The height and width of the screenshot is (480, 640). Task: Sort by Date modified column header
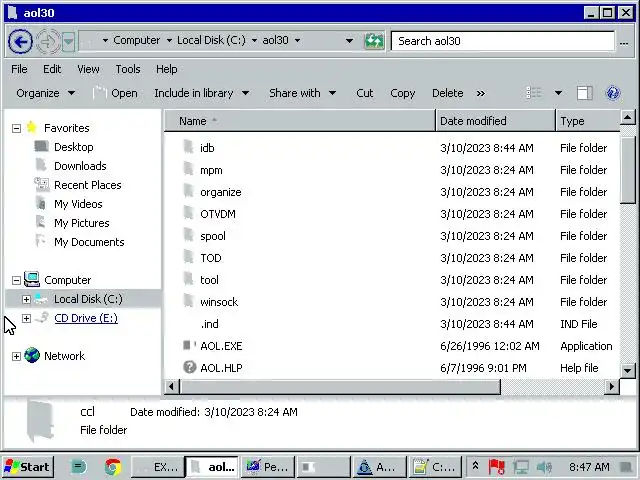[496, 121]
